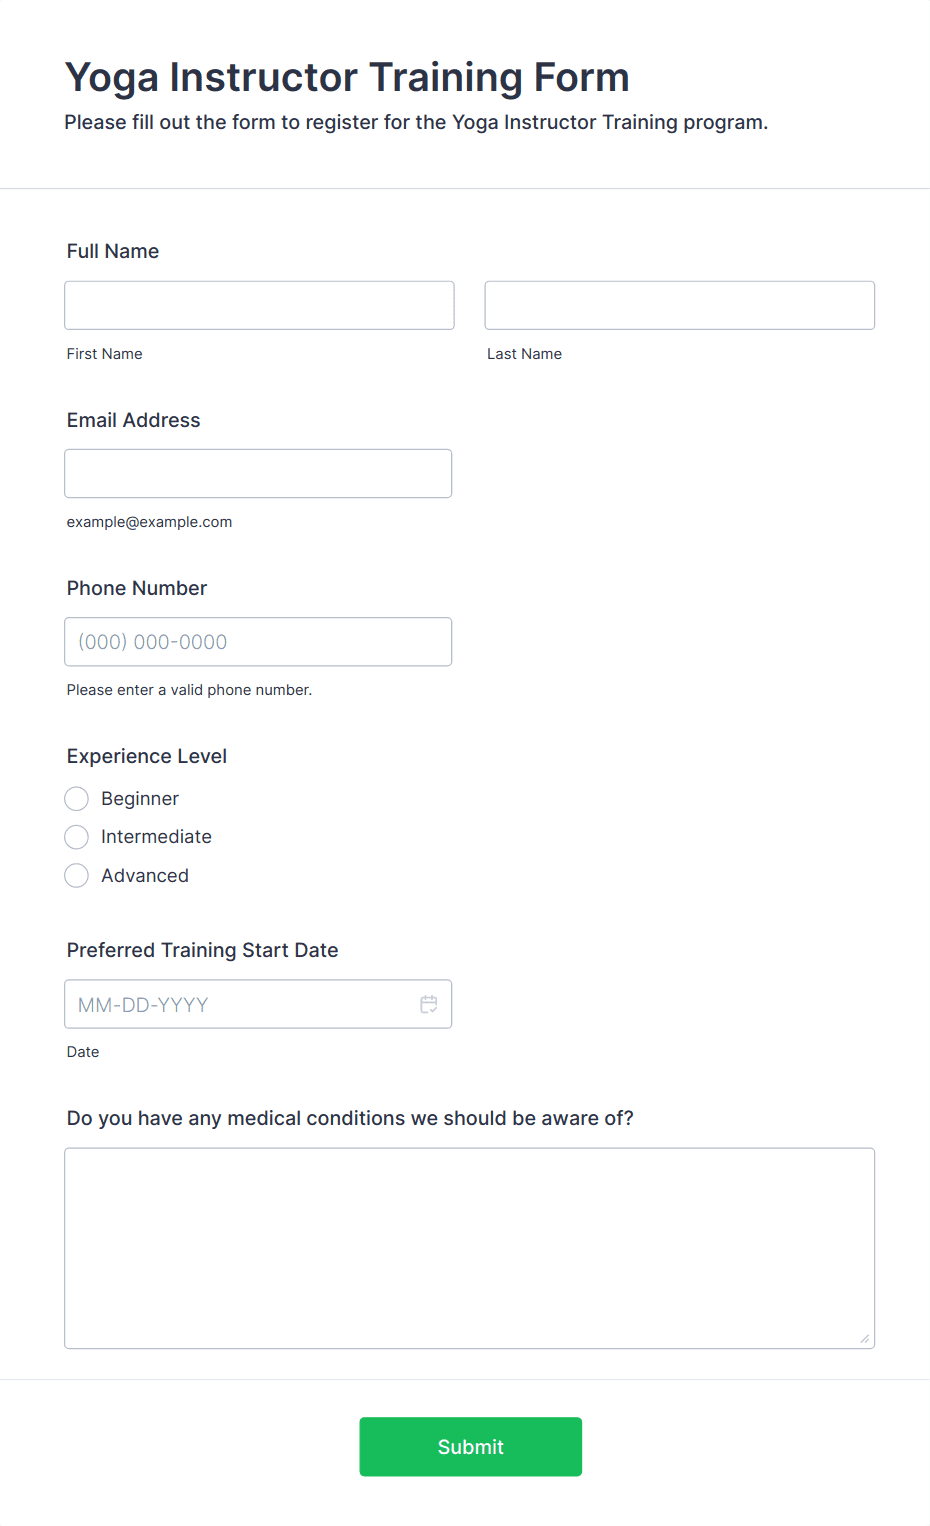Click the Full Name field label

[113, 251]
